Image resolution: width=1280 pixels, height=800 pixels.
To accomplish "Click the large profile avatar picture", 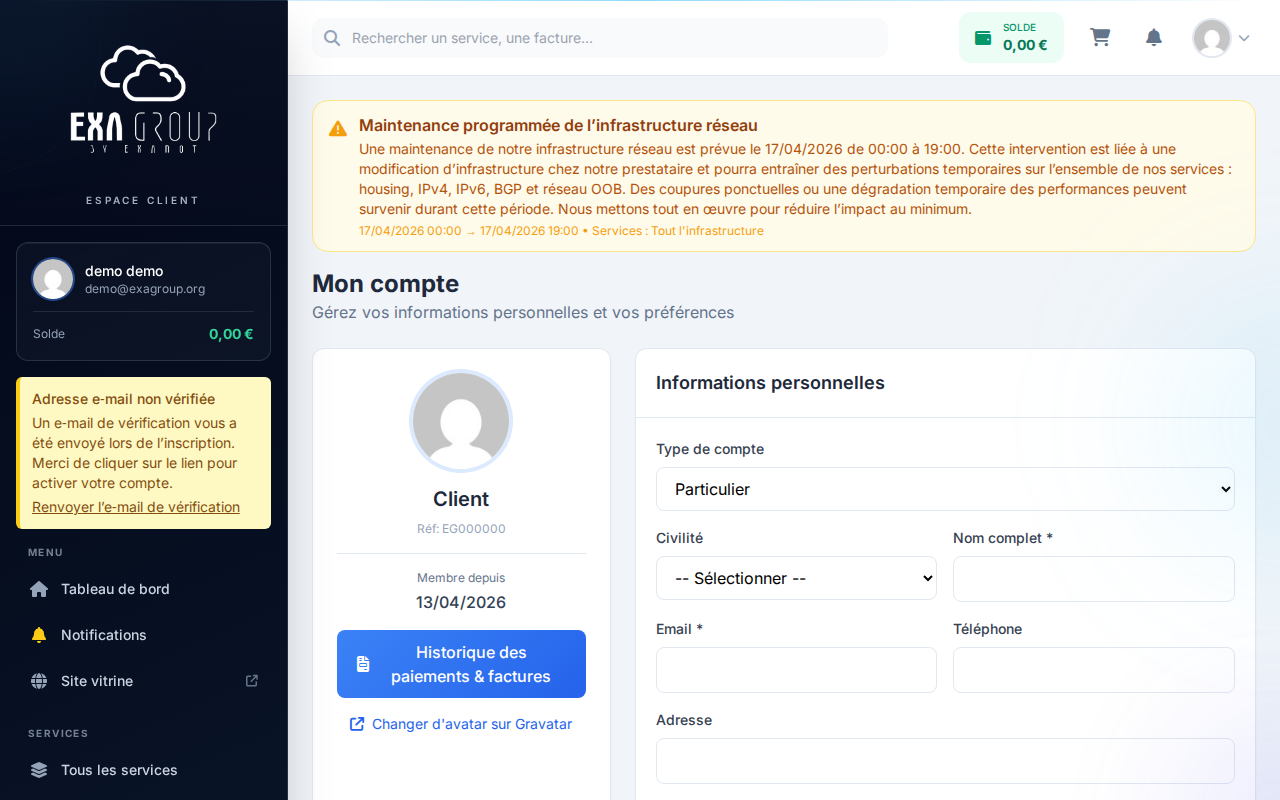I will (461, 421).
